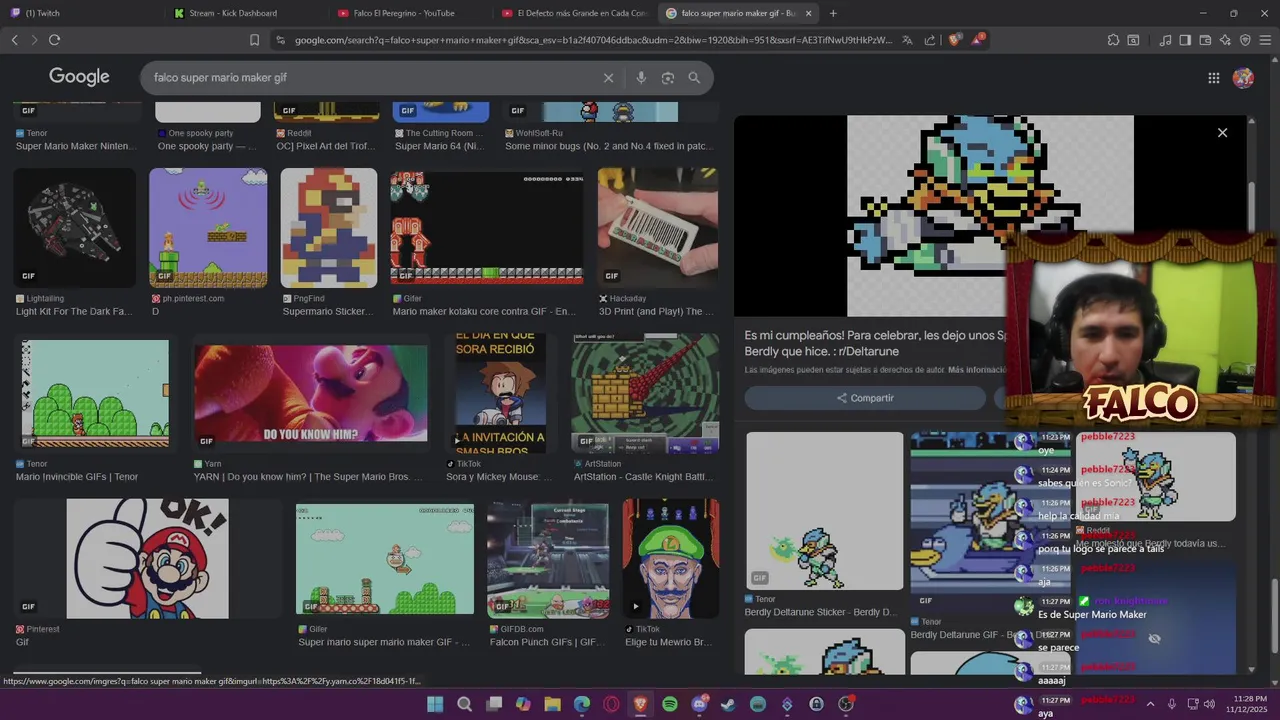Switch to 'El Defecto más Grande' tab

click(575, 13)
